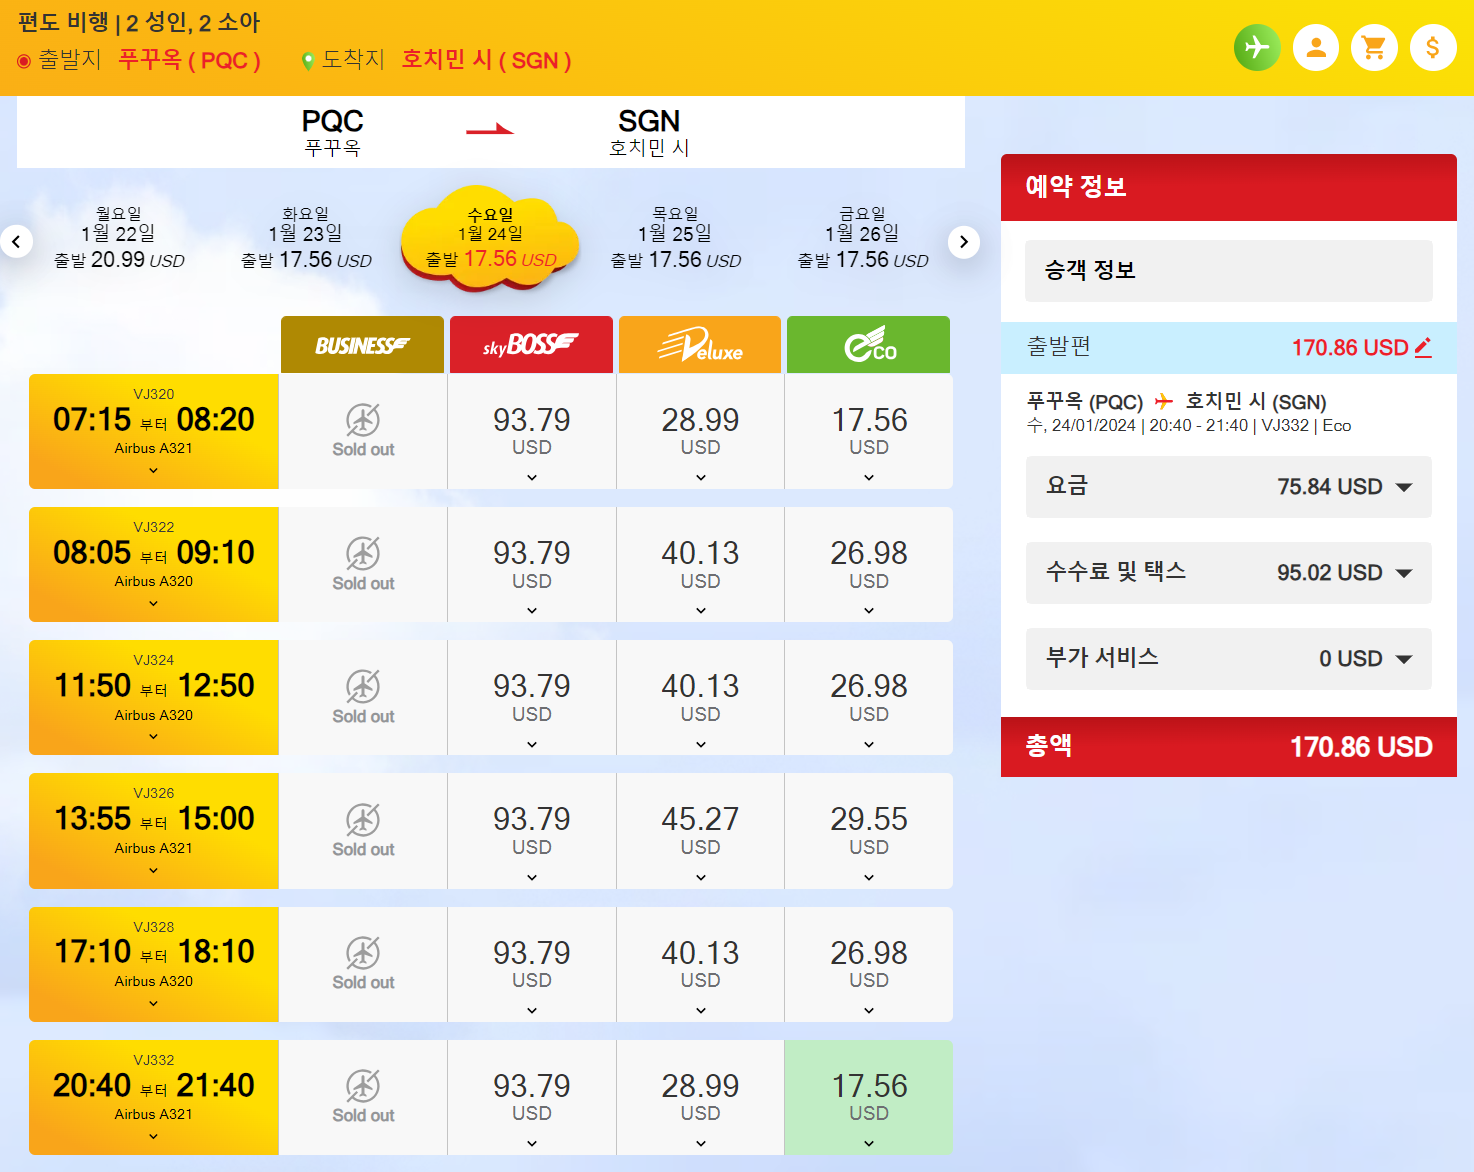
Task: Choose Monday January 22 date tab
Action: 119,238
